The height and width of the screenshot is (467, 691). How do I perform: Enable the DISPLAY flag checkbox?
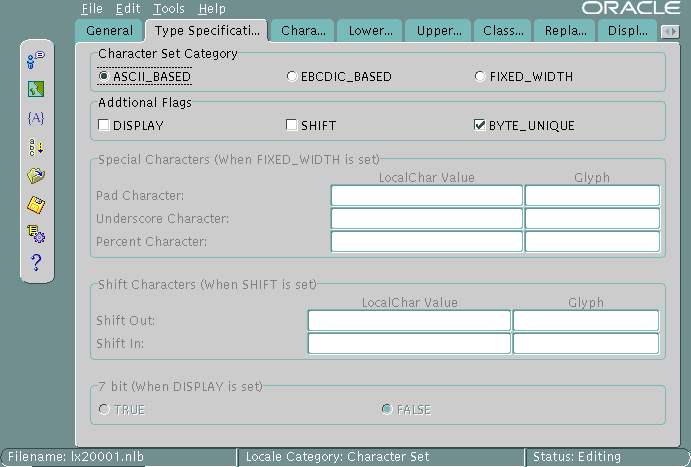[x=104, y=125]
